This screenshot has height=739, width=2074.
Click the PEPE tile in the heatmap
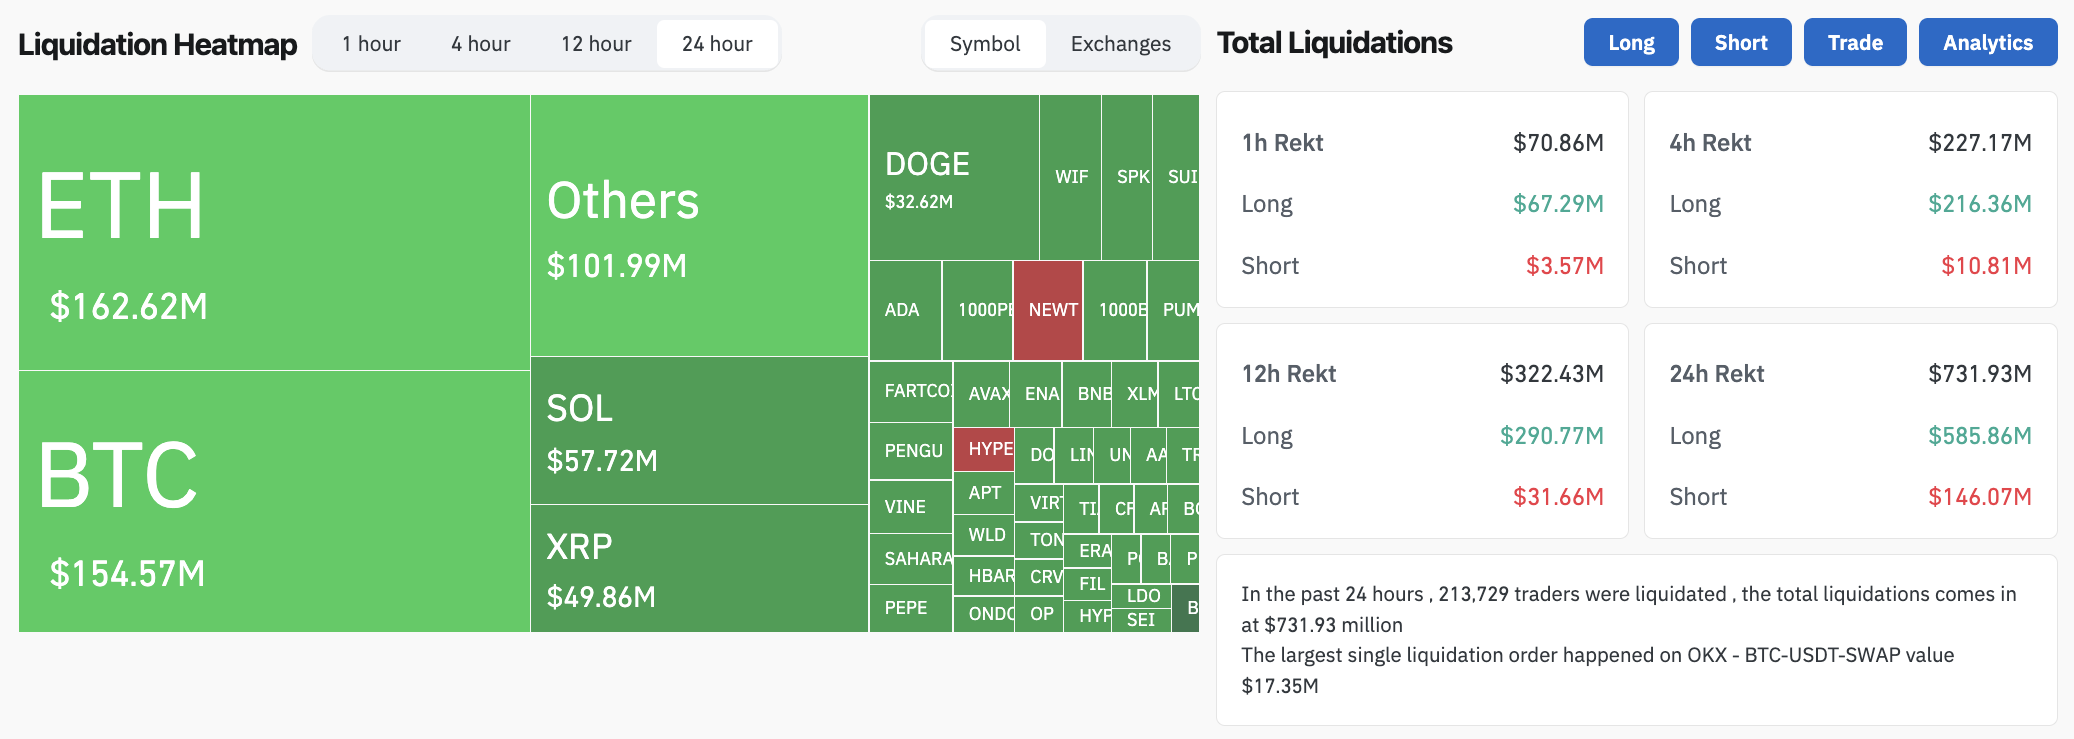click(x=909, y=608)
